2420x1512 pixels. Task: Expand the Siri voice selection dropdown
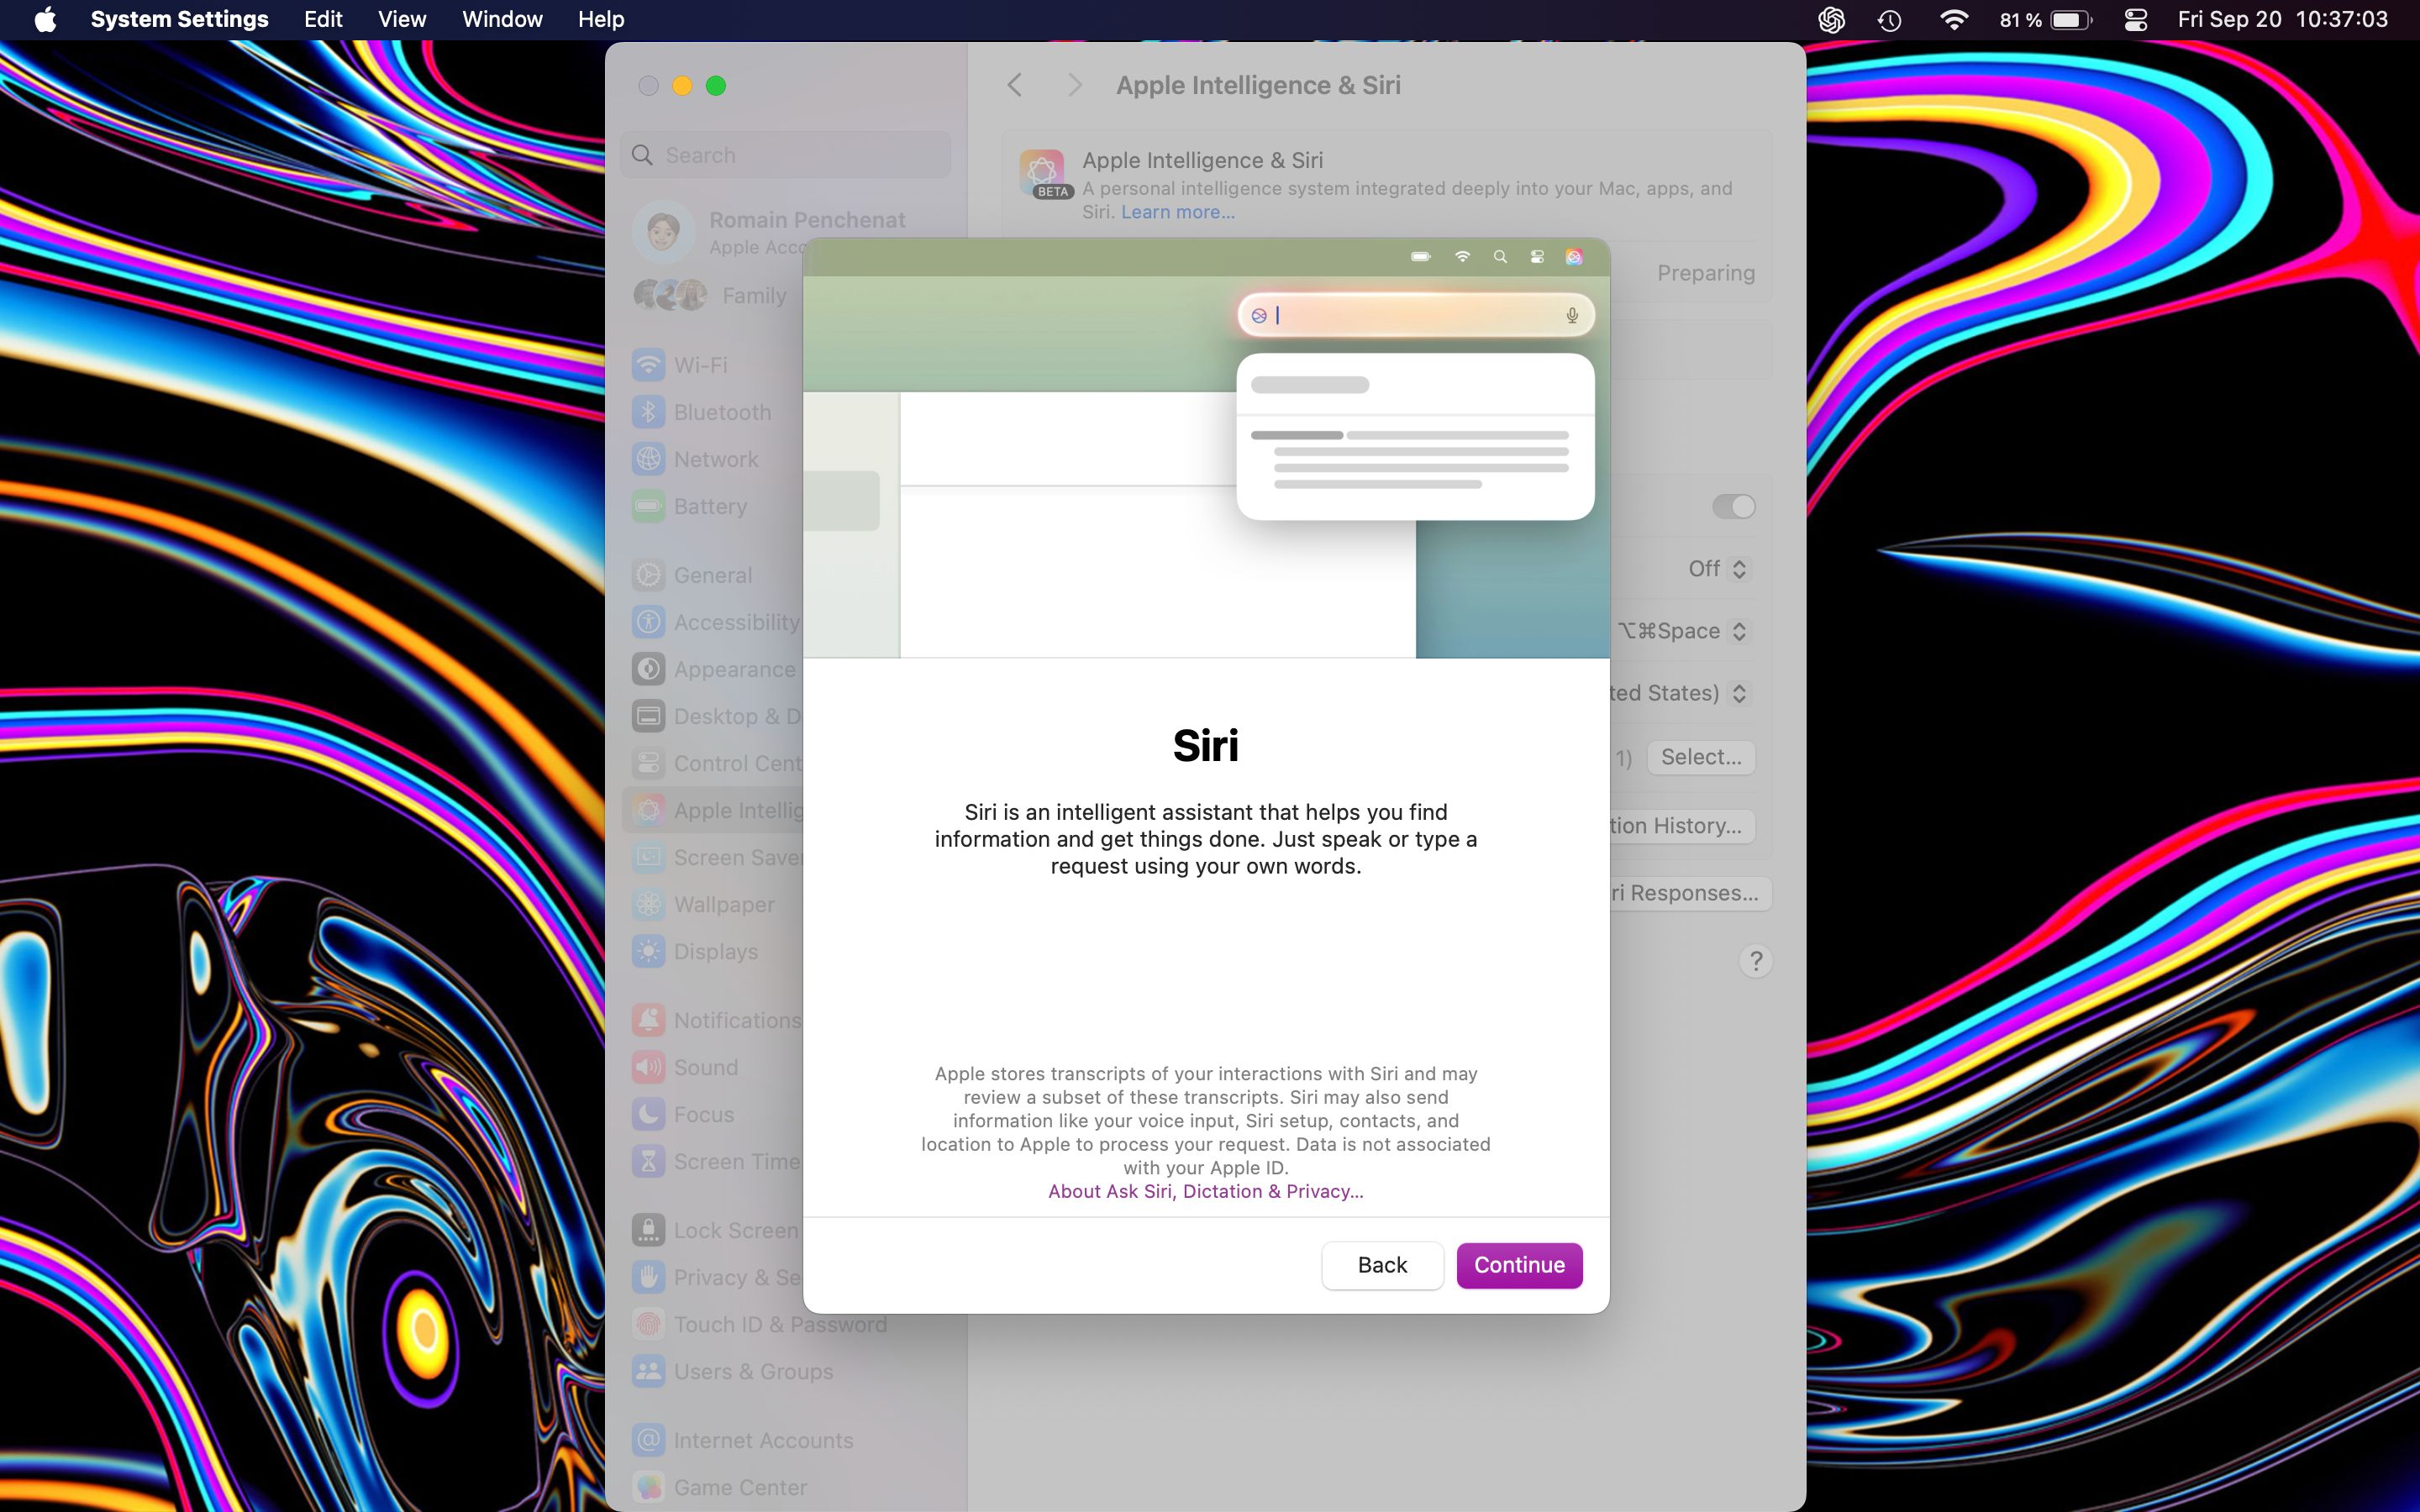click(1701, 756)
